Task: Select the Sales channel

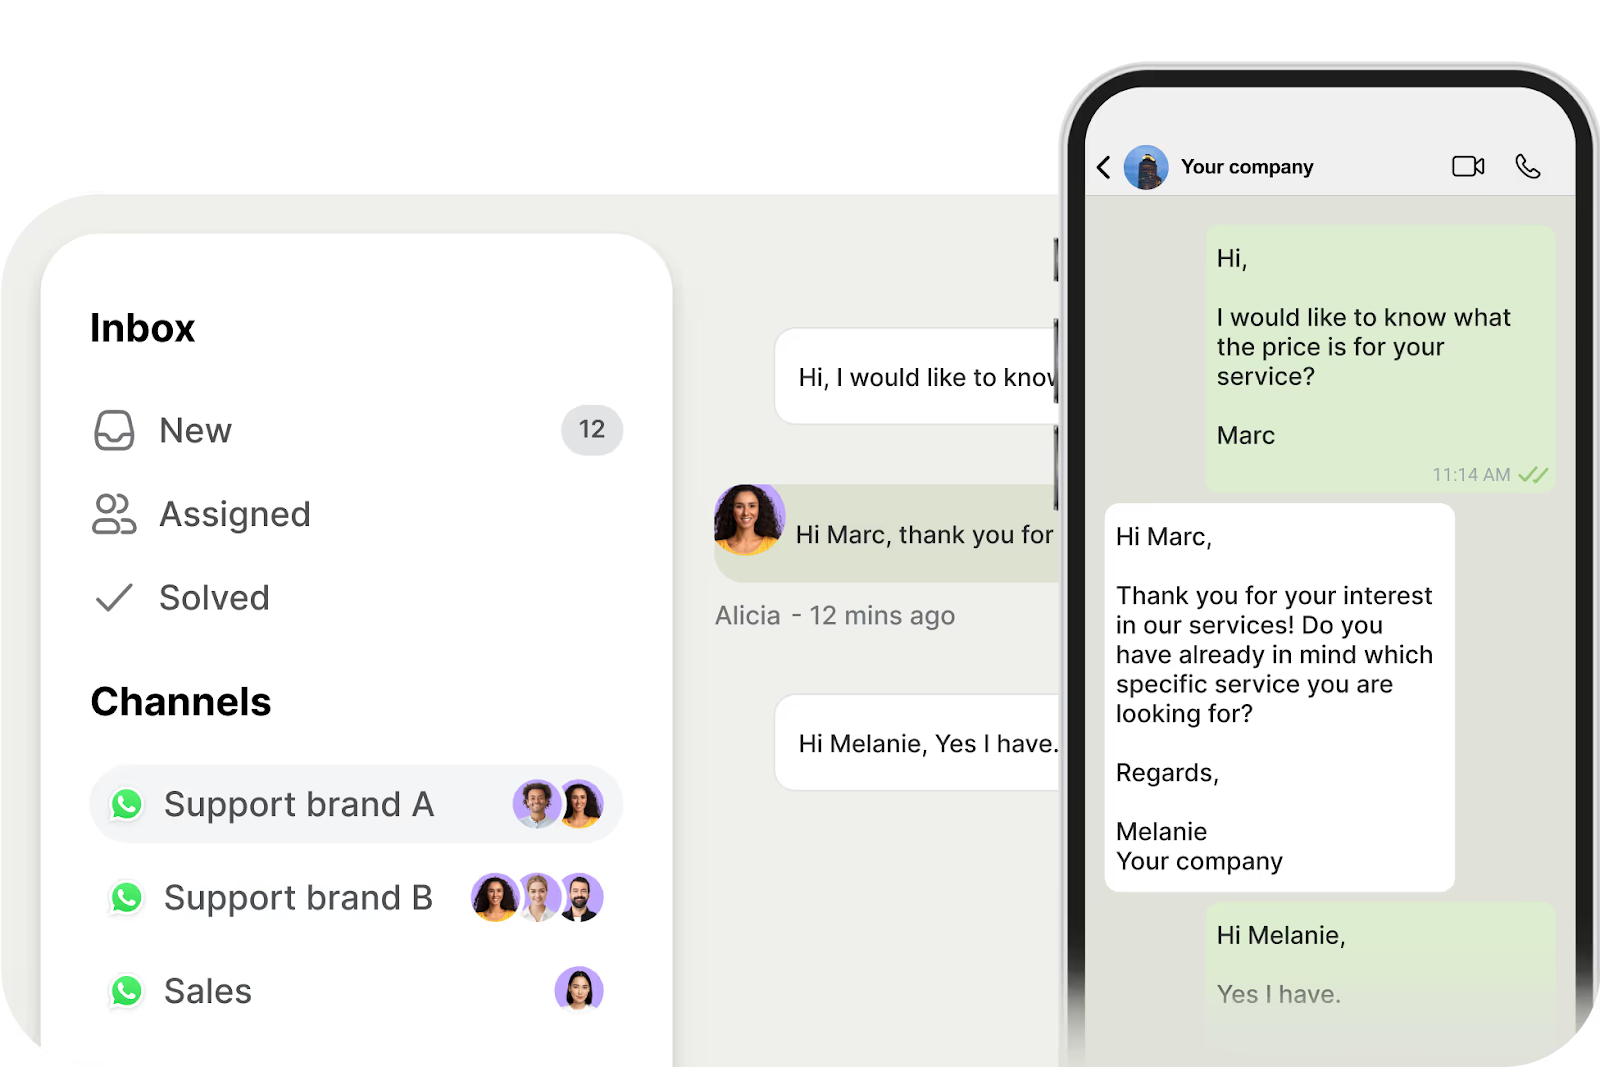Action: coord(356,991)
